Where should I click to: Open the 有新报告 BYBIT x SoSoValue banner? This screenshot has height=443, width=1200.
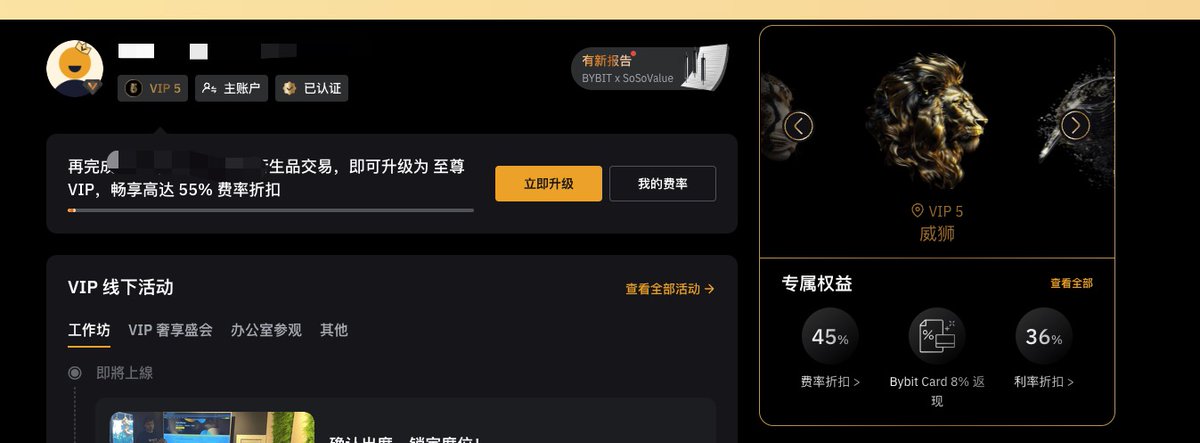pos(650,68)
